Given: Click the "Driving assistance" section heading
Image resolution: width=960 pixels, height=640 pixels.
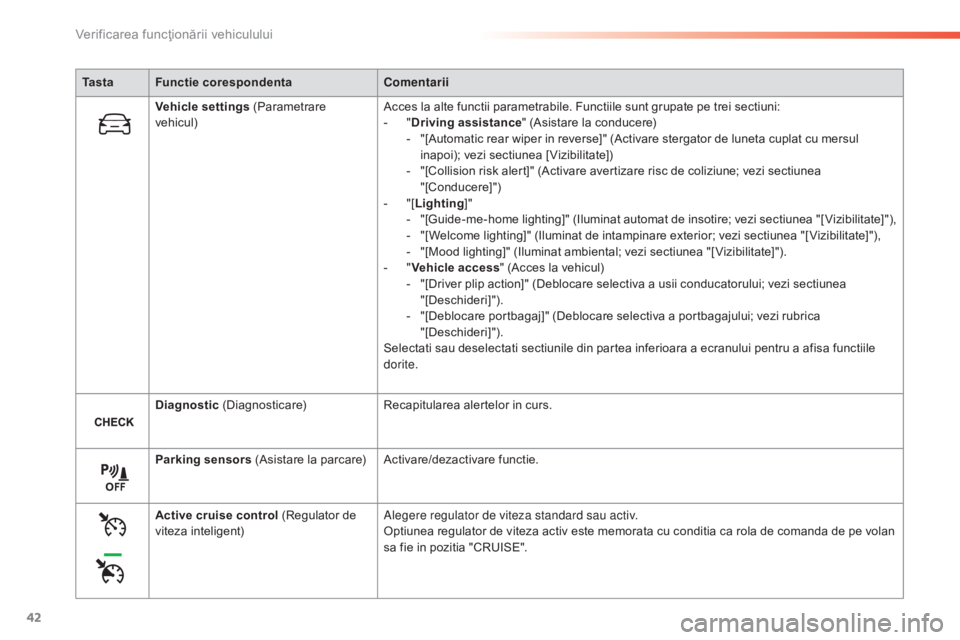Looking at the screenshot, I should (x=466, y=122).
